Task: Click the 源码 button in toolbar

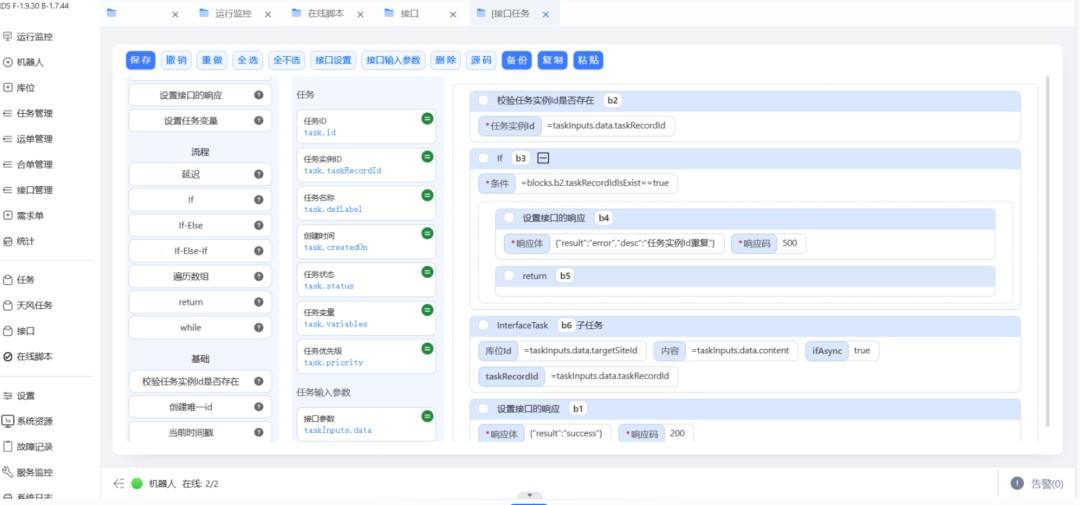Action: click(x=481, y=60)
